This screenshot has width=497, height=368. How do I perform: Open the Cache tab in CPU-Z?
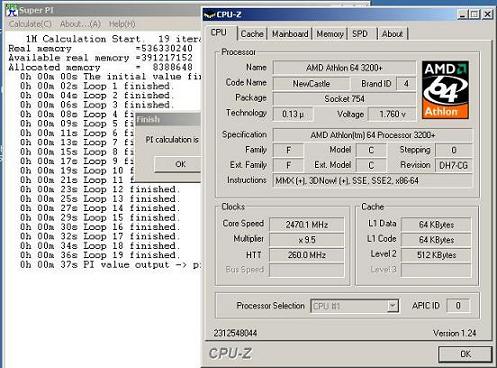pos(252,34)
